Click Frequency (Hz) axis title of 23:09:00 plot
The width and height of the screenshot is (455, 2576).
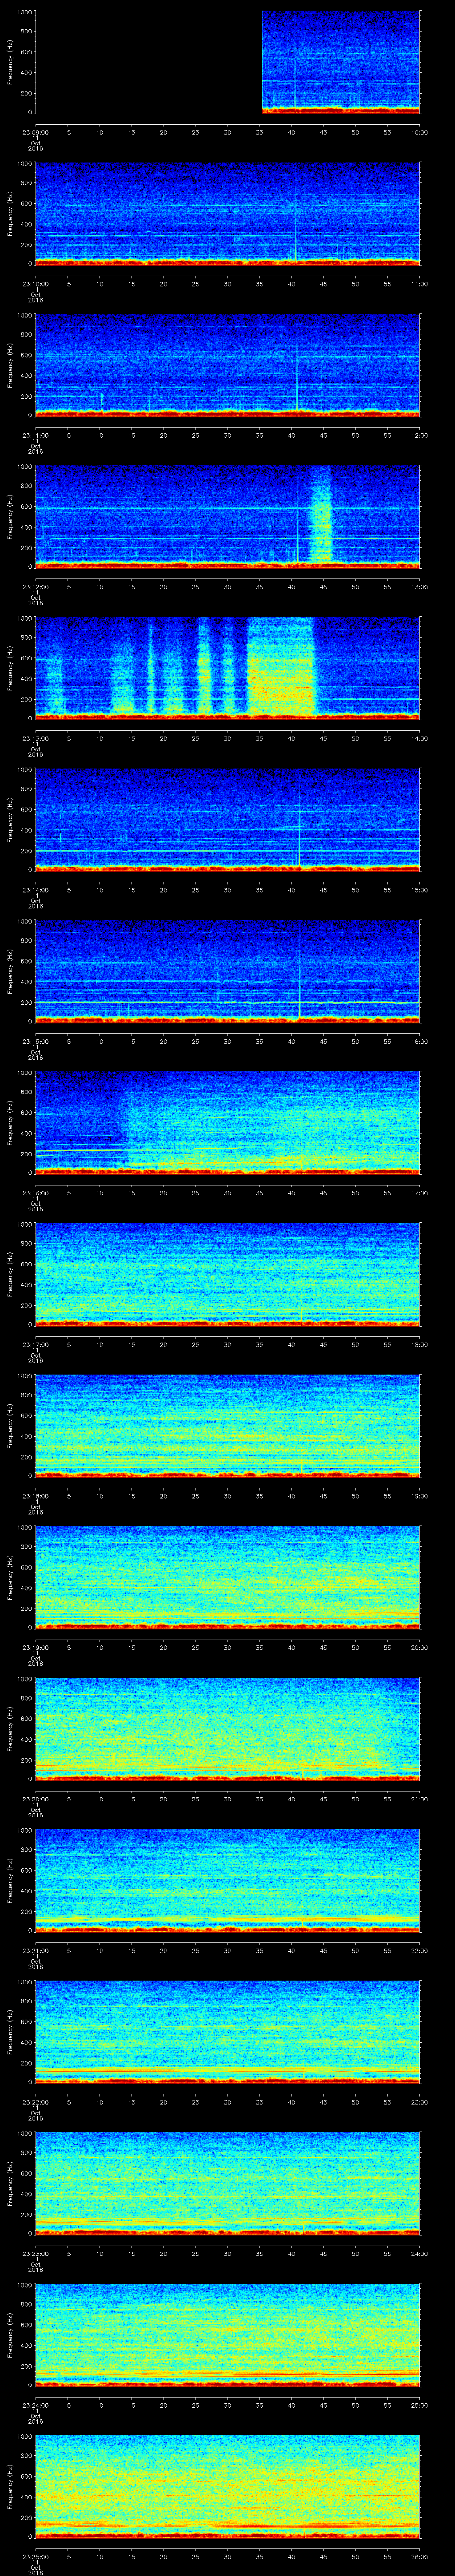(x=10, y=62)
